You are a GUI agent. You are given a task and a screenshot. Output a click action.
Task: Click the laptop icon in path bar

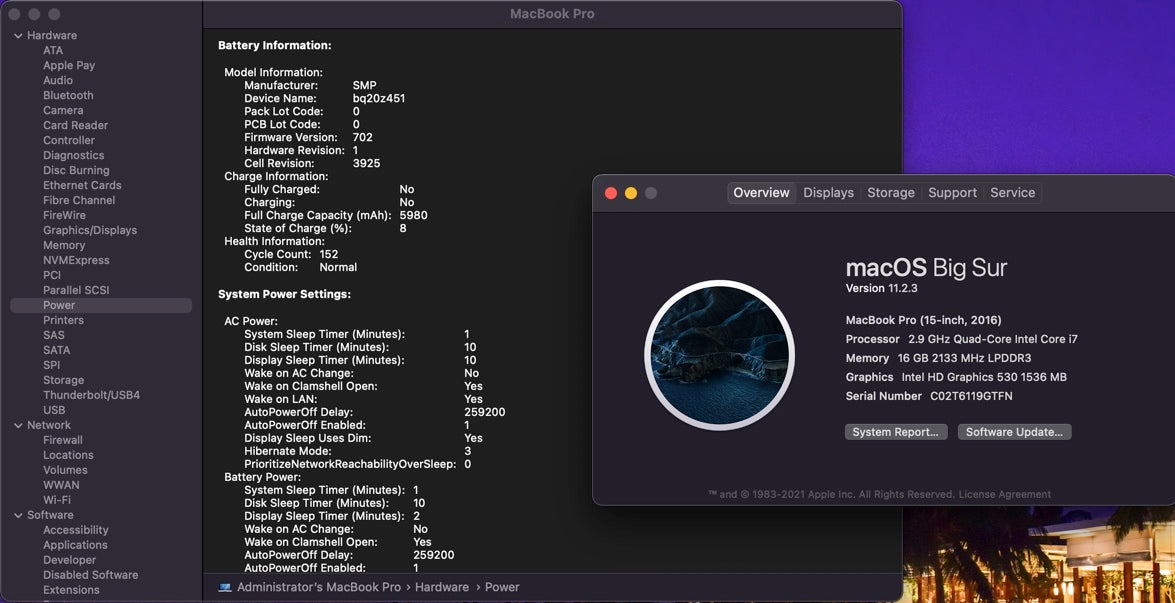225,587
